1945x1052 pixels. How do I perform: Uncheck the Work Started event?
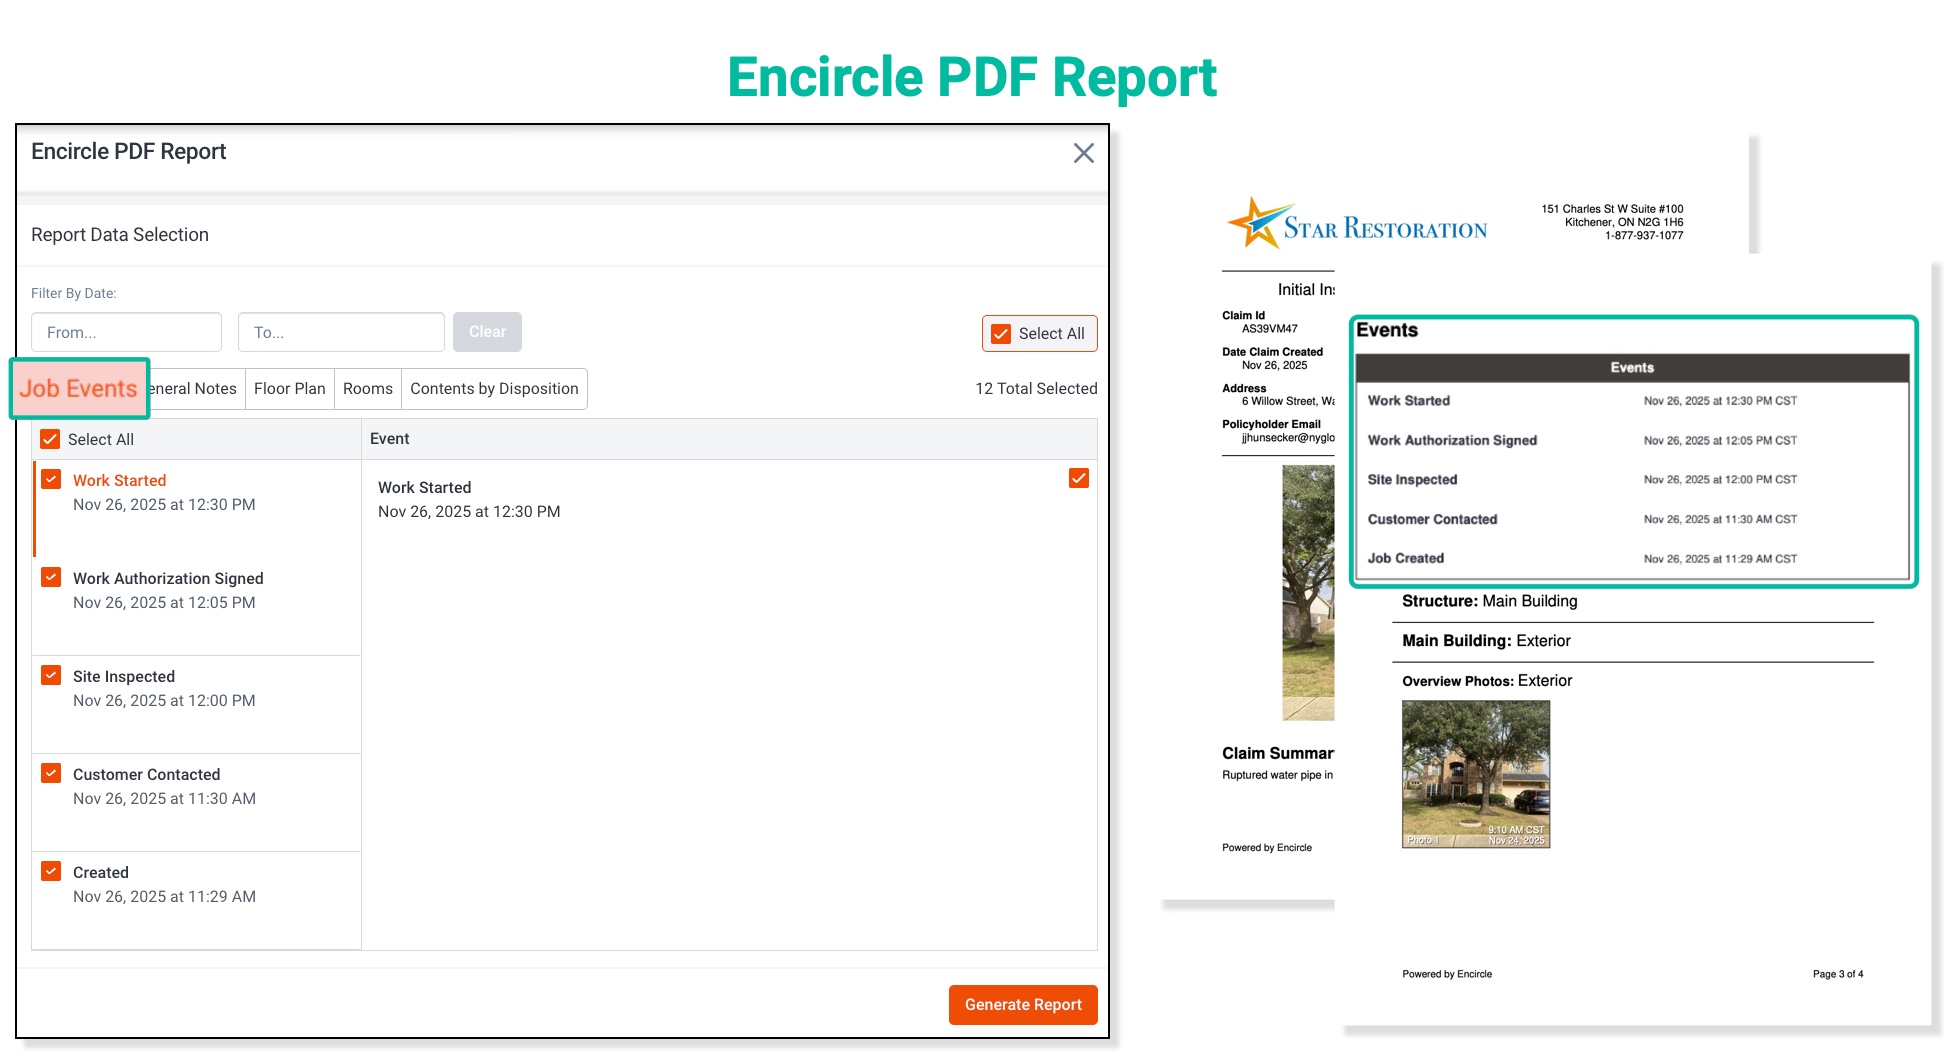coord(50,478)
